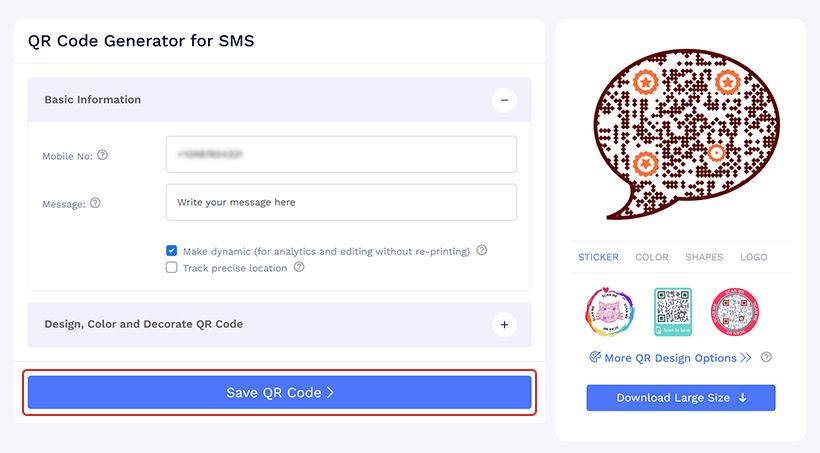Switch to the STICKER tab

pyautogui.click(x=598, y=257)
